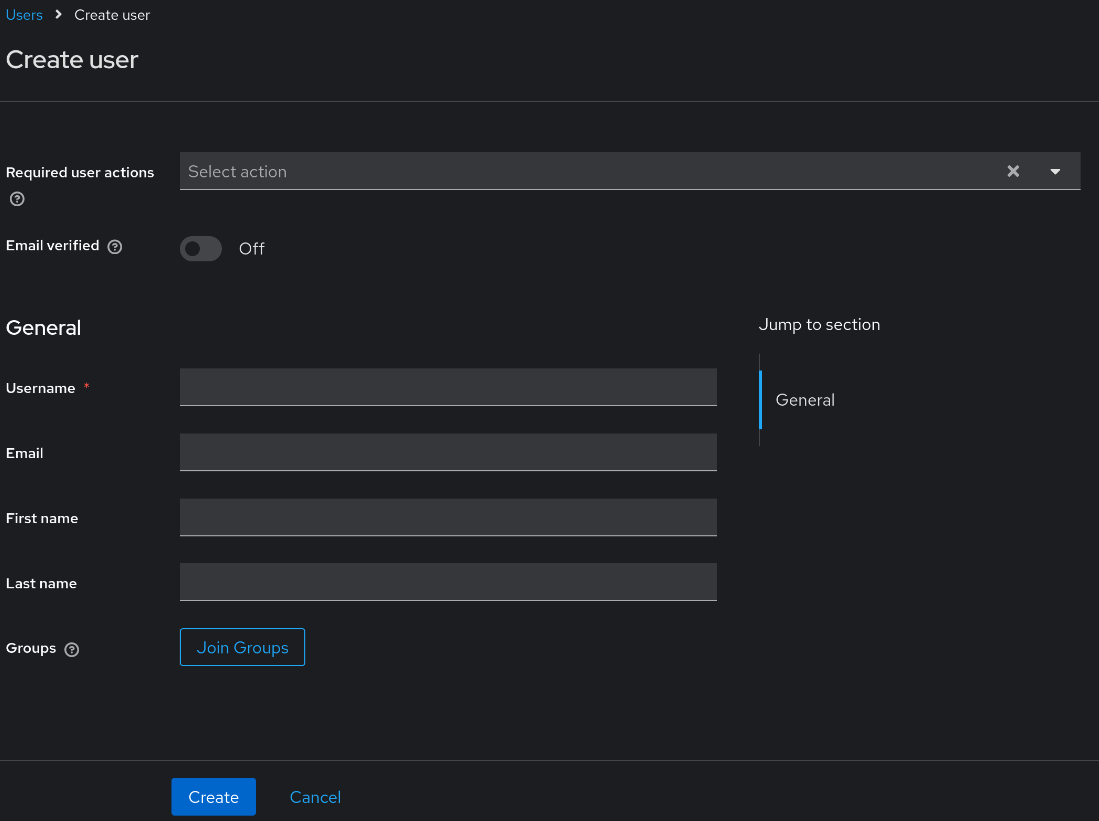Click the help icon next to Groups

(x=71, y=649)
